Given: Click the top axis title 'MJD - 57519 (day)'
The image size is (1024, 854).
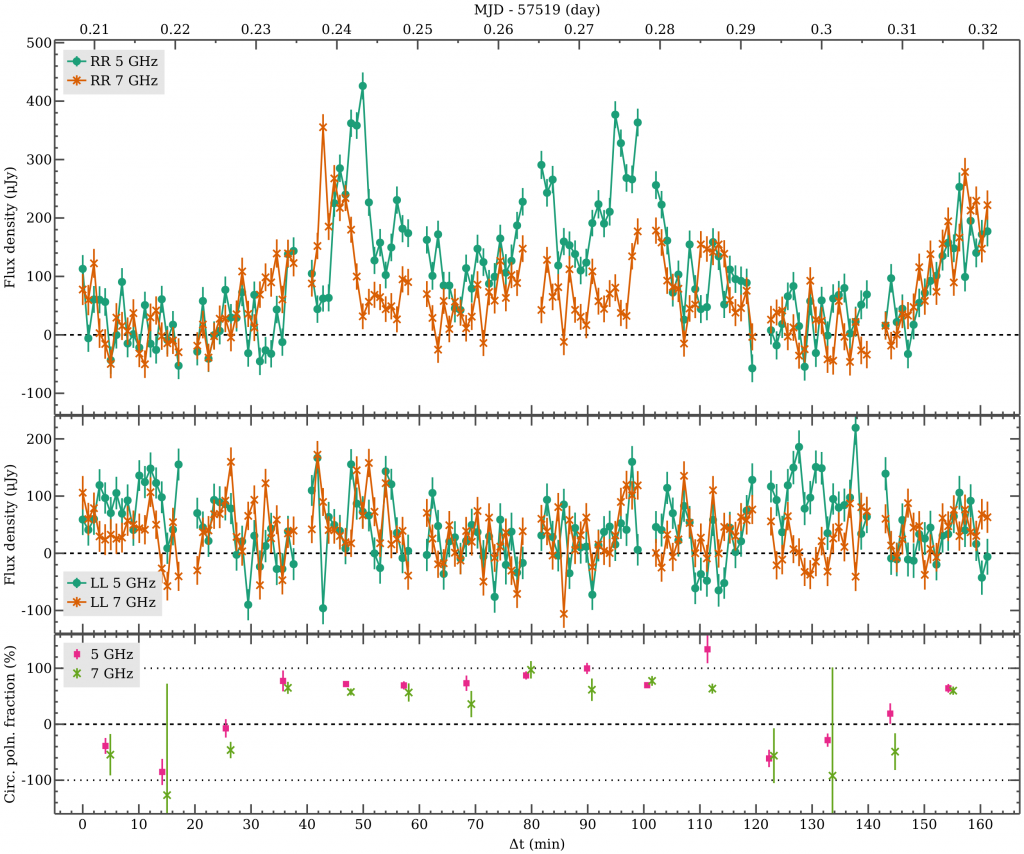Looking at the screenshot, I should click(x=537, y=10).
